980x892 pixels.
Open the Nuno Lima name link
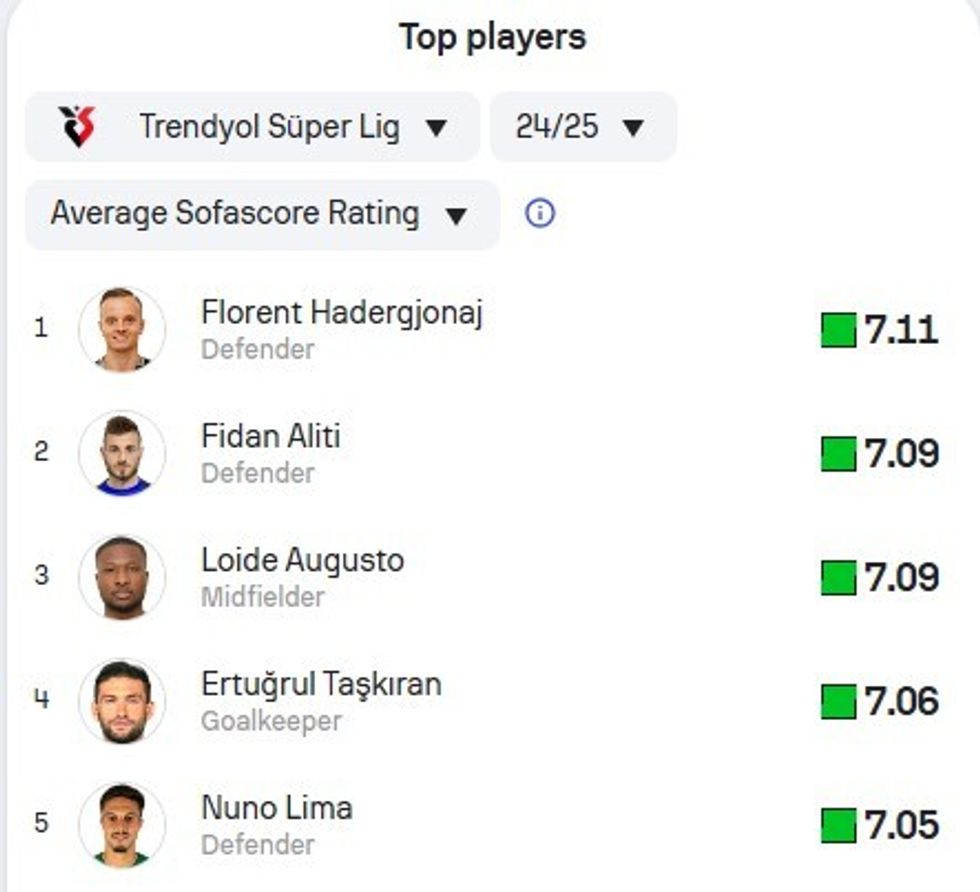pos(277,808)
